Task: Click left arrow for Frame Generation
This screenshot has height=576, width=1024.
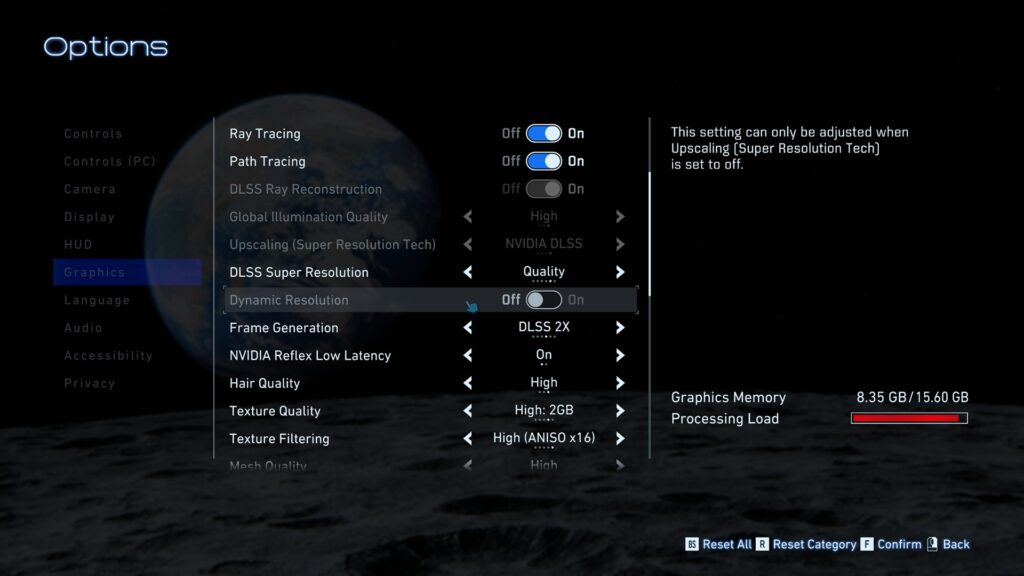Action: (x=468, y=328)
